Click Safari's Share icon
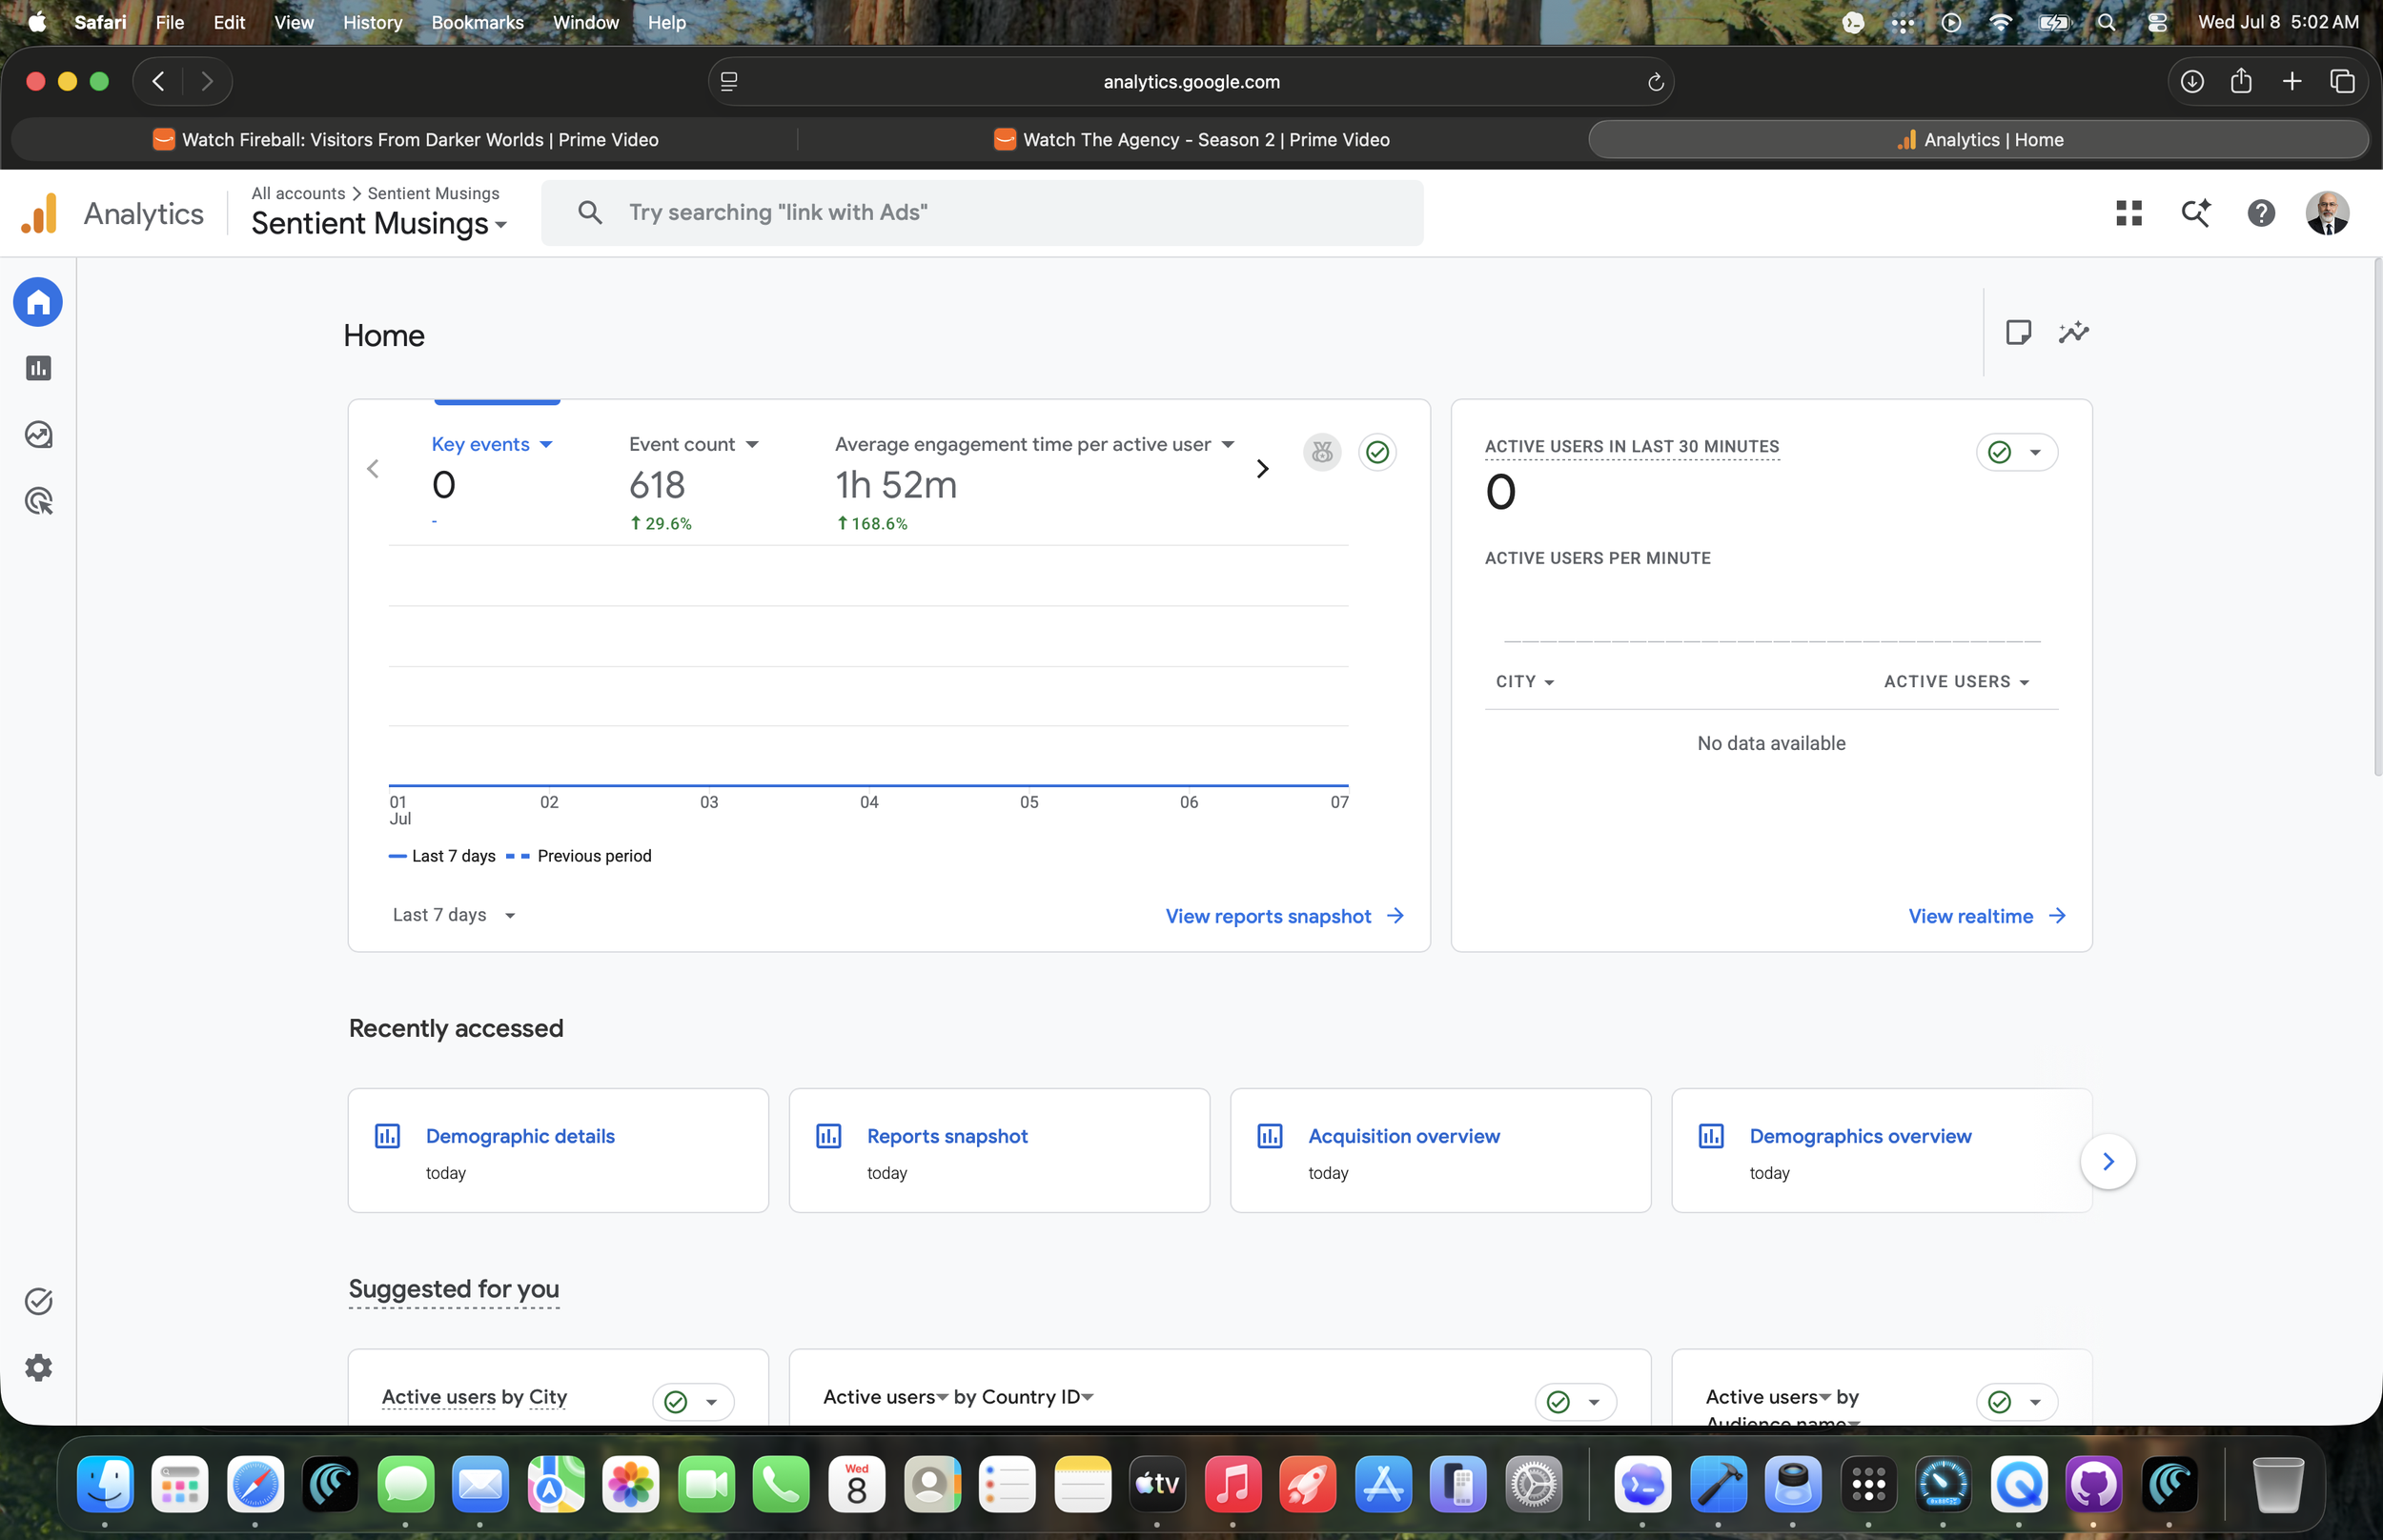 point(2241,81)
